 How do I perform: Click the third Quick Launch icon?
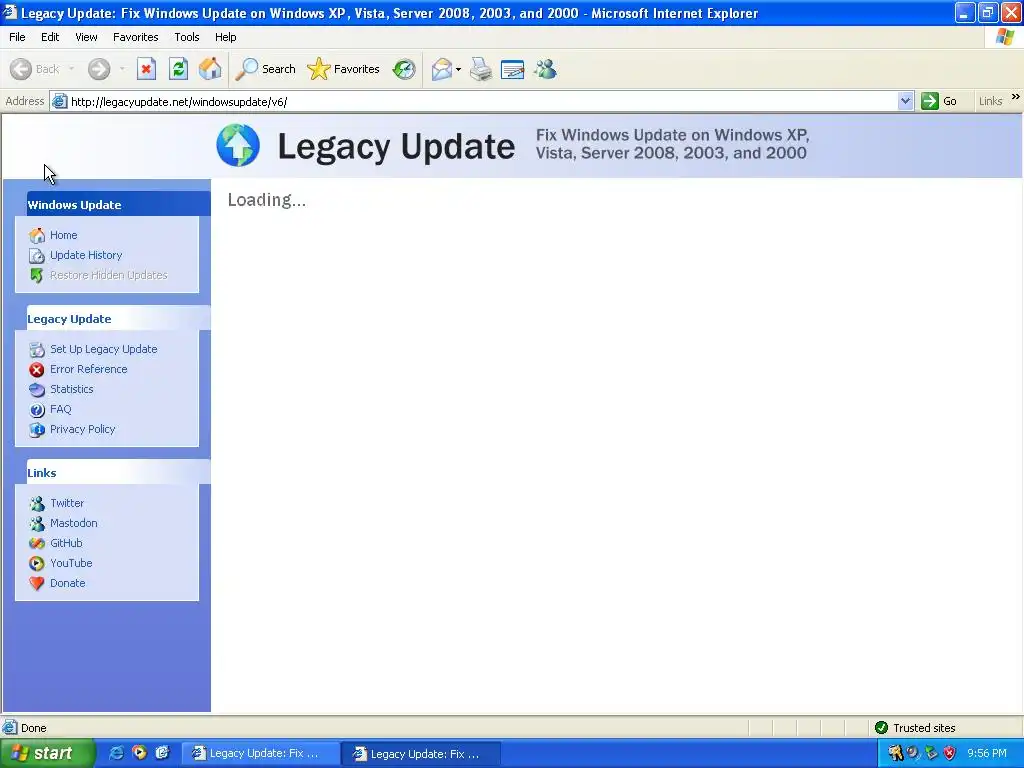[x=162, y=753]
